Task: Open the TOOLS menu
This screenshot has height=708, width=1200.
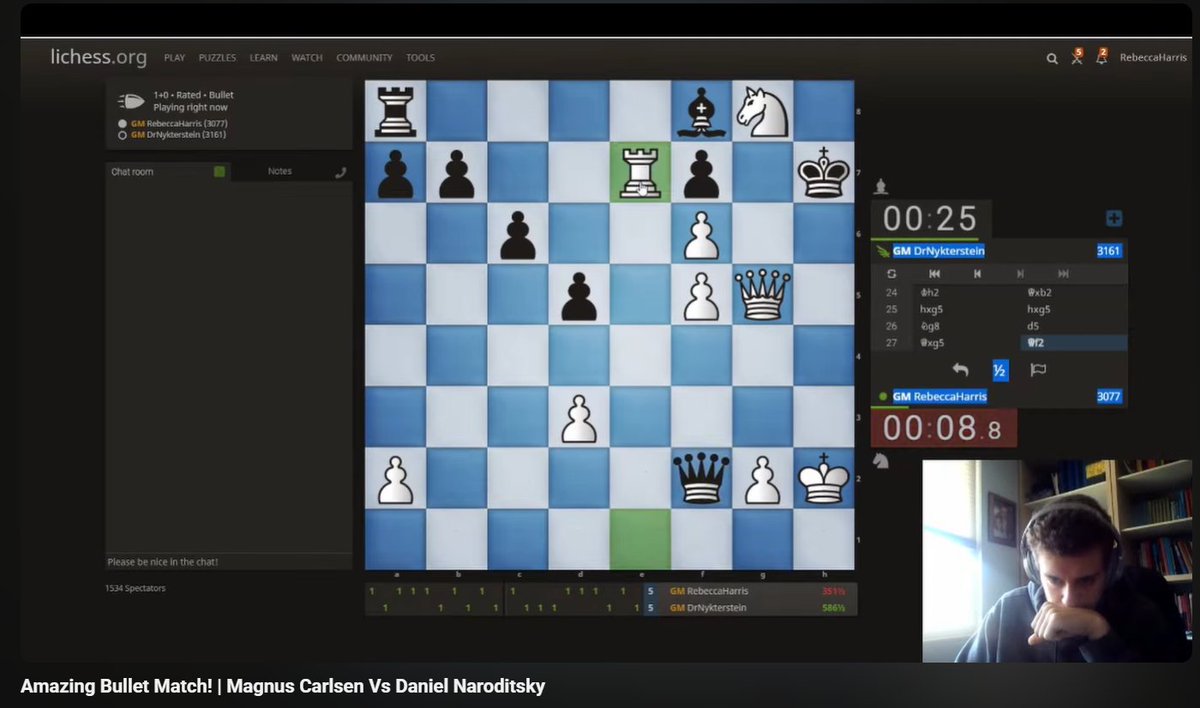Action: pyautogui.click(x=420, y=58)
